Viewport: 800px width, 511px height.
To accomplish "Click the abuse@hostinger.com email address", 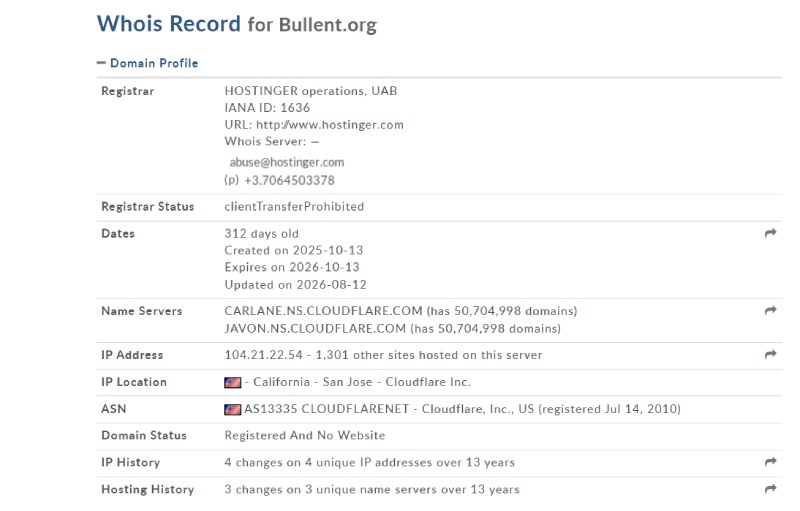I will pyautogui.click(x=287, y=162).
